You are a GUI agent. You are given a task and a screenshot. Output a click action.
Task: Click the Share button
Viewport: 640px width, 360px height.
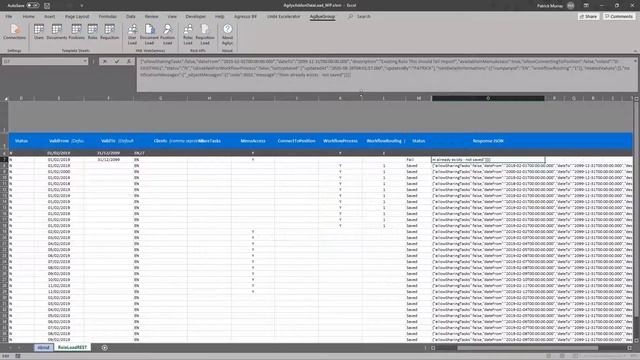click(x=588, y=16)
